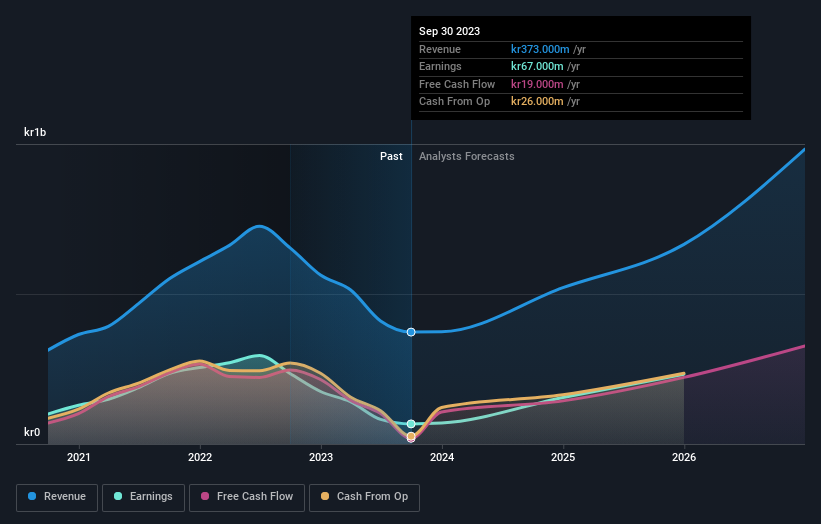Screen dimensions: 821x524
Task: Click the Sep 30 2023 tooltip date
Action: pyautogui.click(x=449, y=31)
